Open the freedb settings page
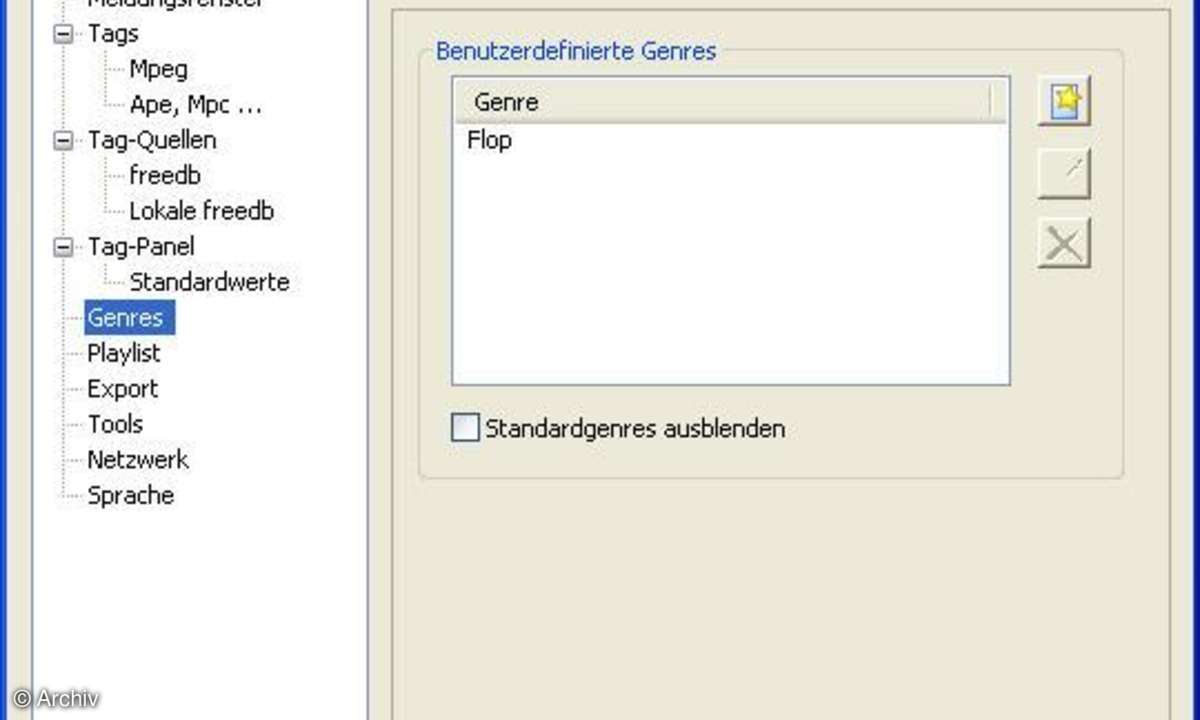 (x=165, y=176)
